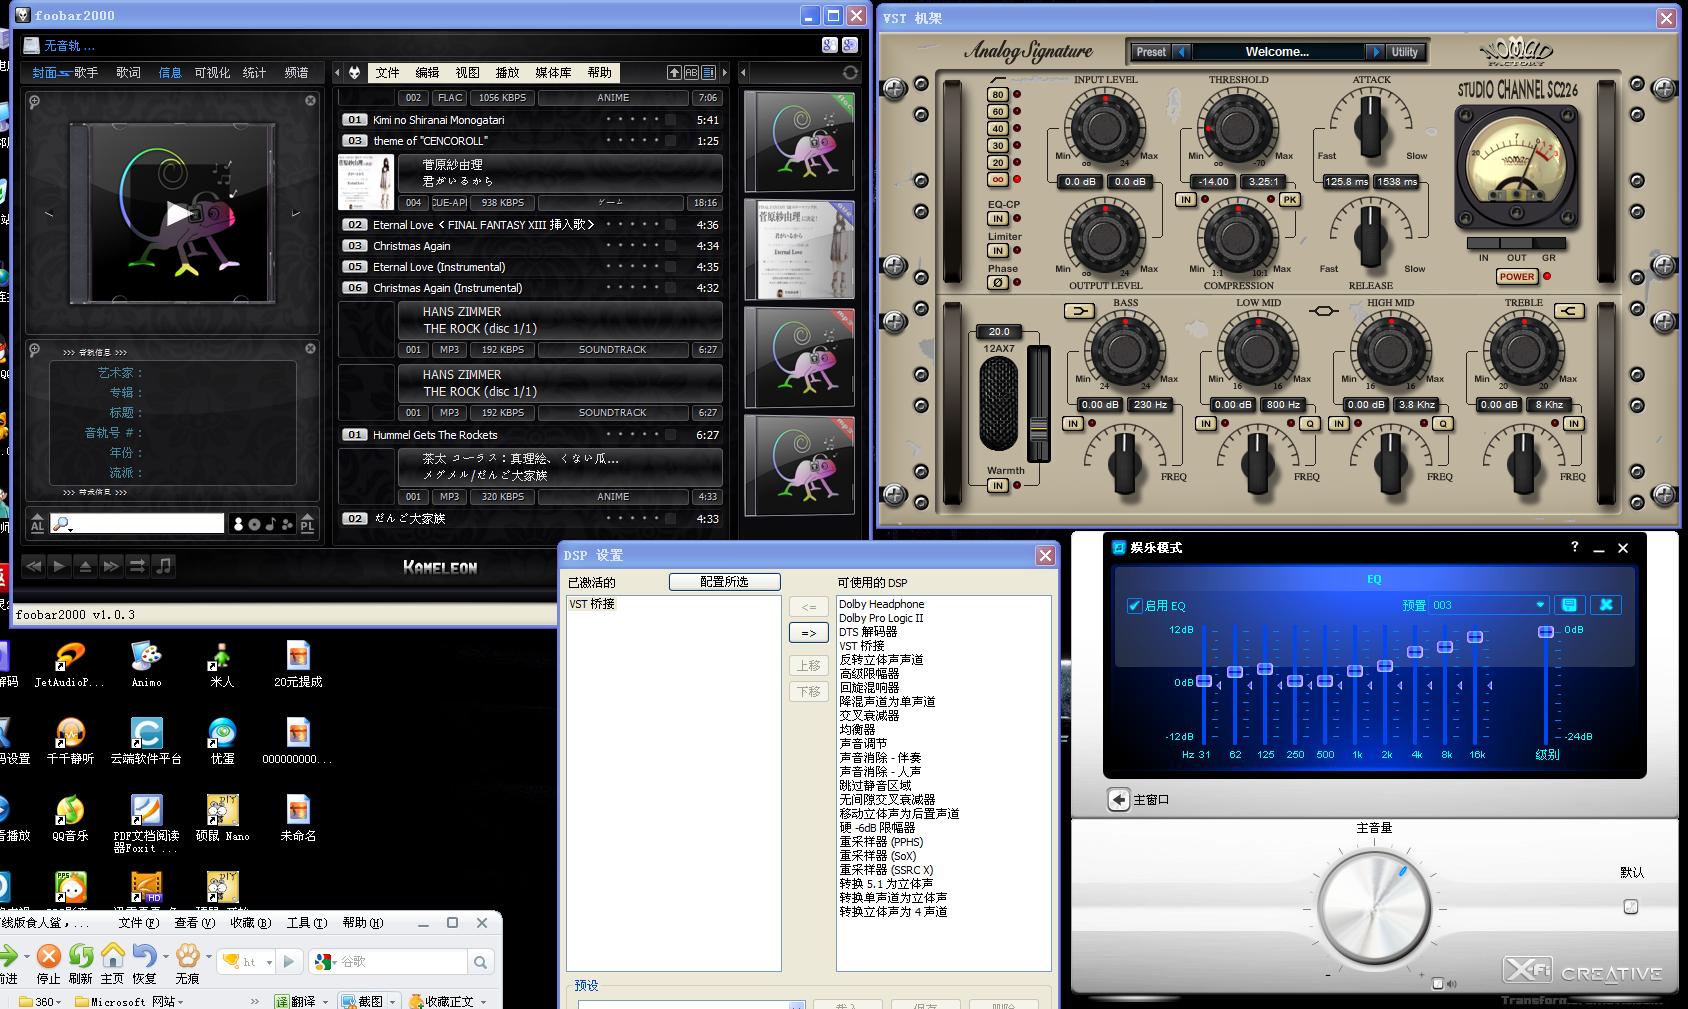Screen dimensions: 1688x1009
Task: Click the save preset icon in EQ panel
Action: pyautogui.click(x=1569, y=605)
